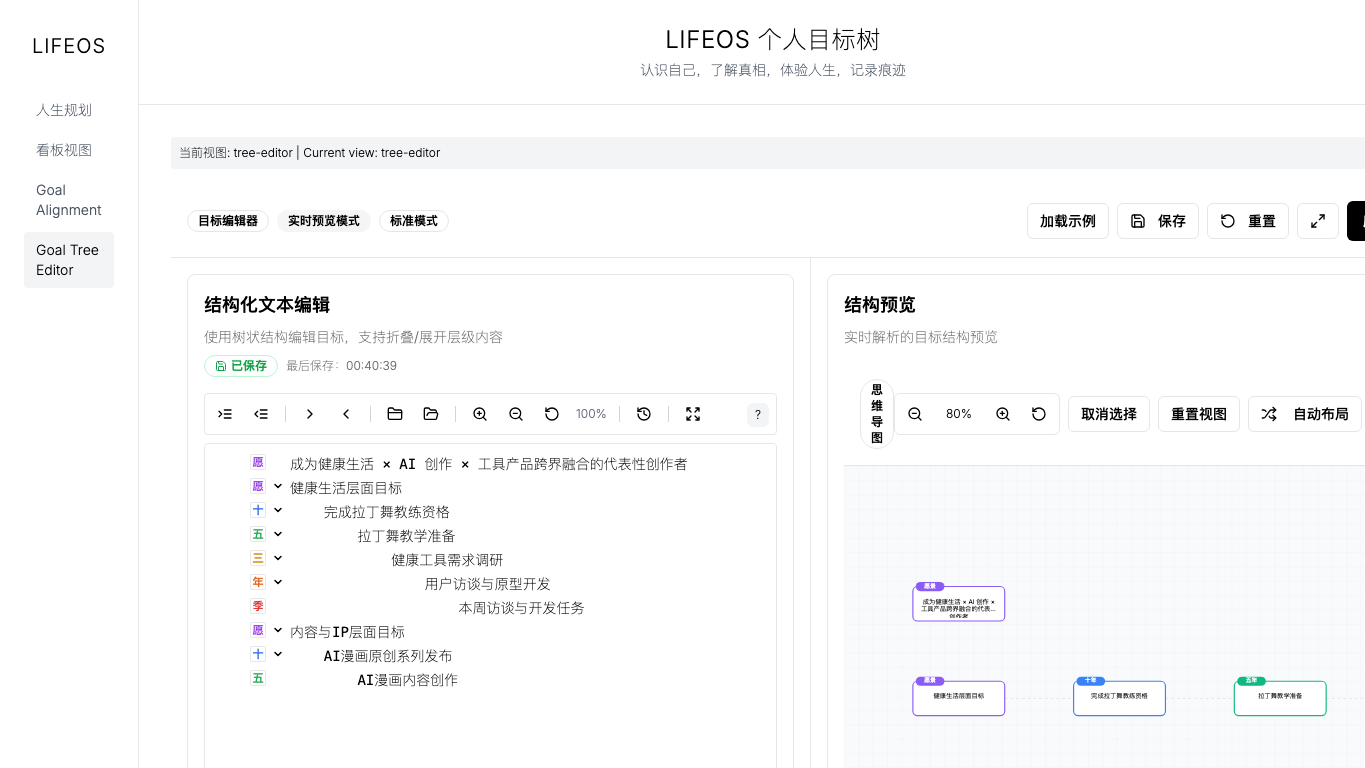The height and width of the screenshot is (768, 1365).
Task: Click the 保存 save button
Action: [x=1157, y=221]
